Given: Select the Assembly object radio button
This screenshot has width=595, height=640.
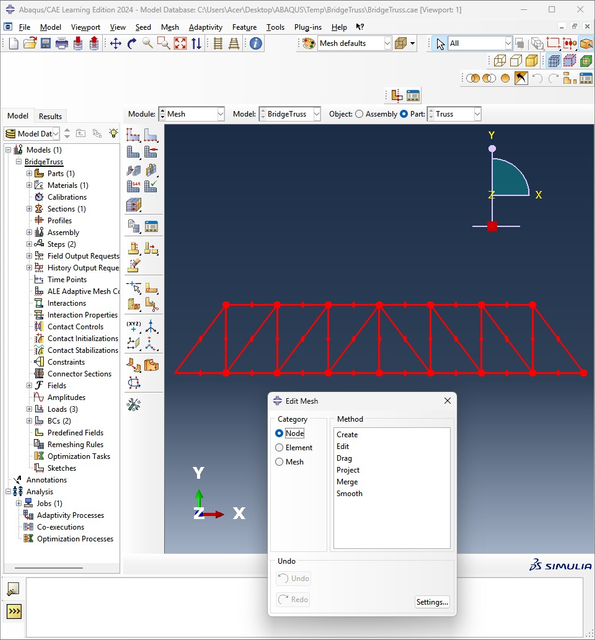Looking at the screenshot, I should (359, 114).
